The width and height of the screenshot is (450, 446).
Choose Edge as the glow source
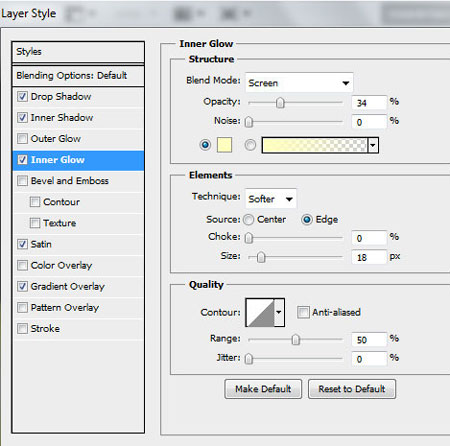click(307, 220)
